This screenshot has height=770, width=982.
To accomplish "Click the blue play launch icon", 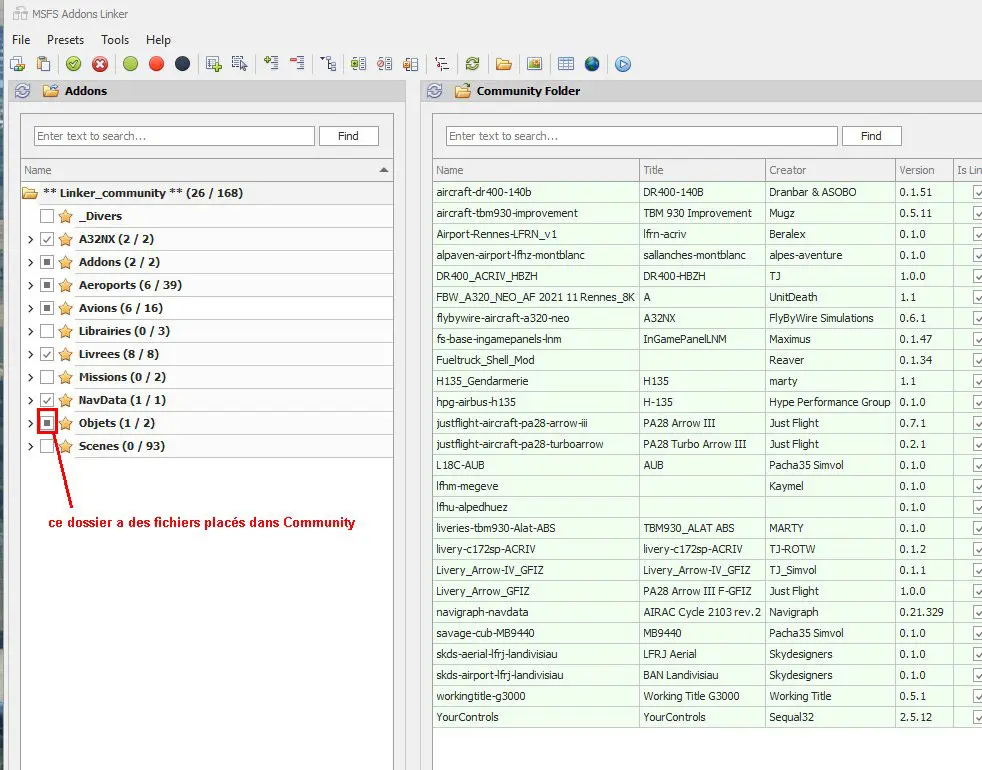I will [623, 64].
